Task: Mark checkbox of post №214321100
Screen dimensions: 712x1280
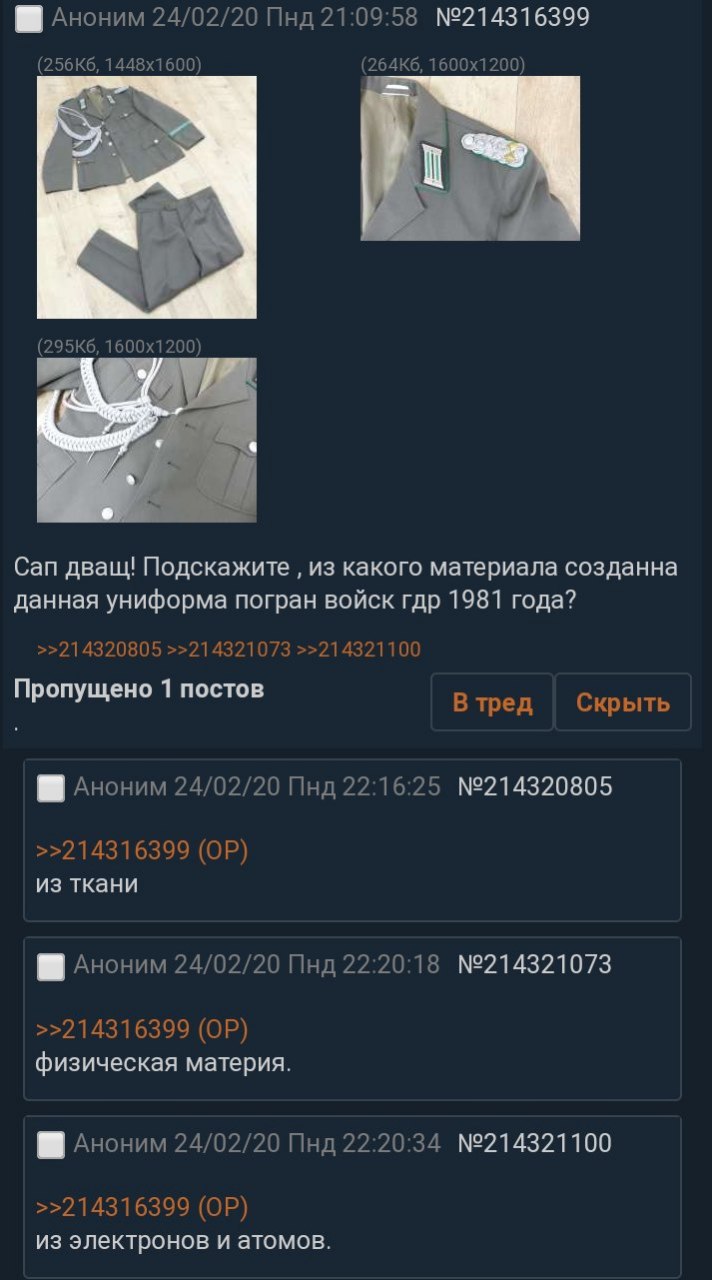Action: [x=51, y=1144]
